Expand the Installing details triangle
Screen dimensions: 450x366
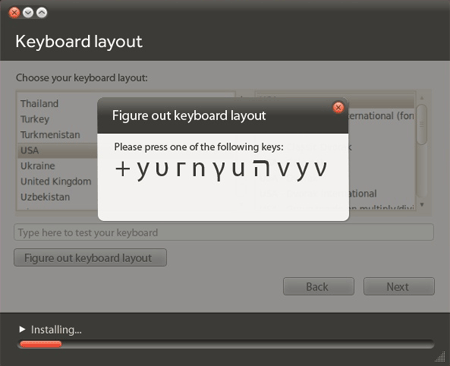coord(22,329)
